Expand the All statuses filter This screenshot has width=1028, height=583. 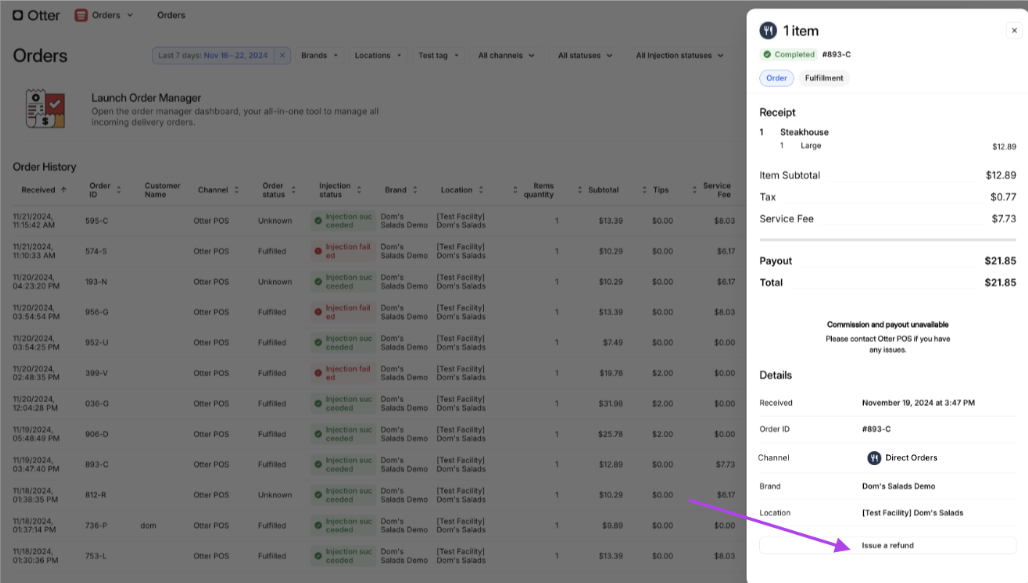click(585, 56)
